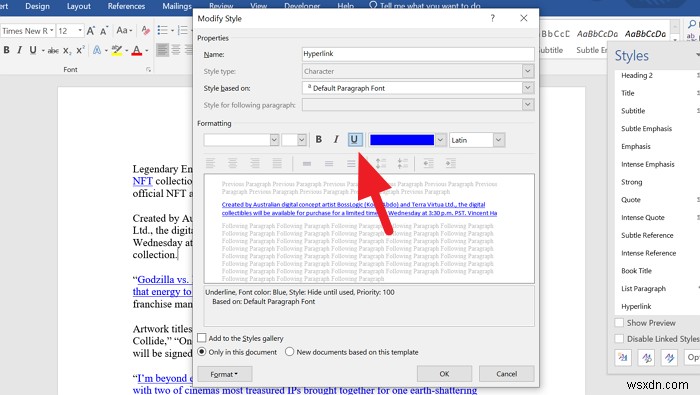Open the Latin script dropdown
700x395 pixels.
click(x=499, y=140)
